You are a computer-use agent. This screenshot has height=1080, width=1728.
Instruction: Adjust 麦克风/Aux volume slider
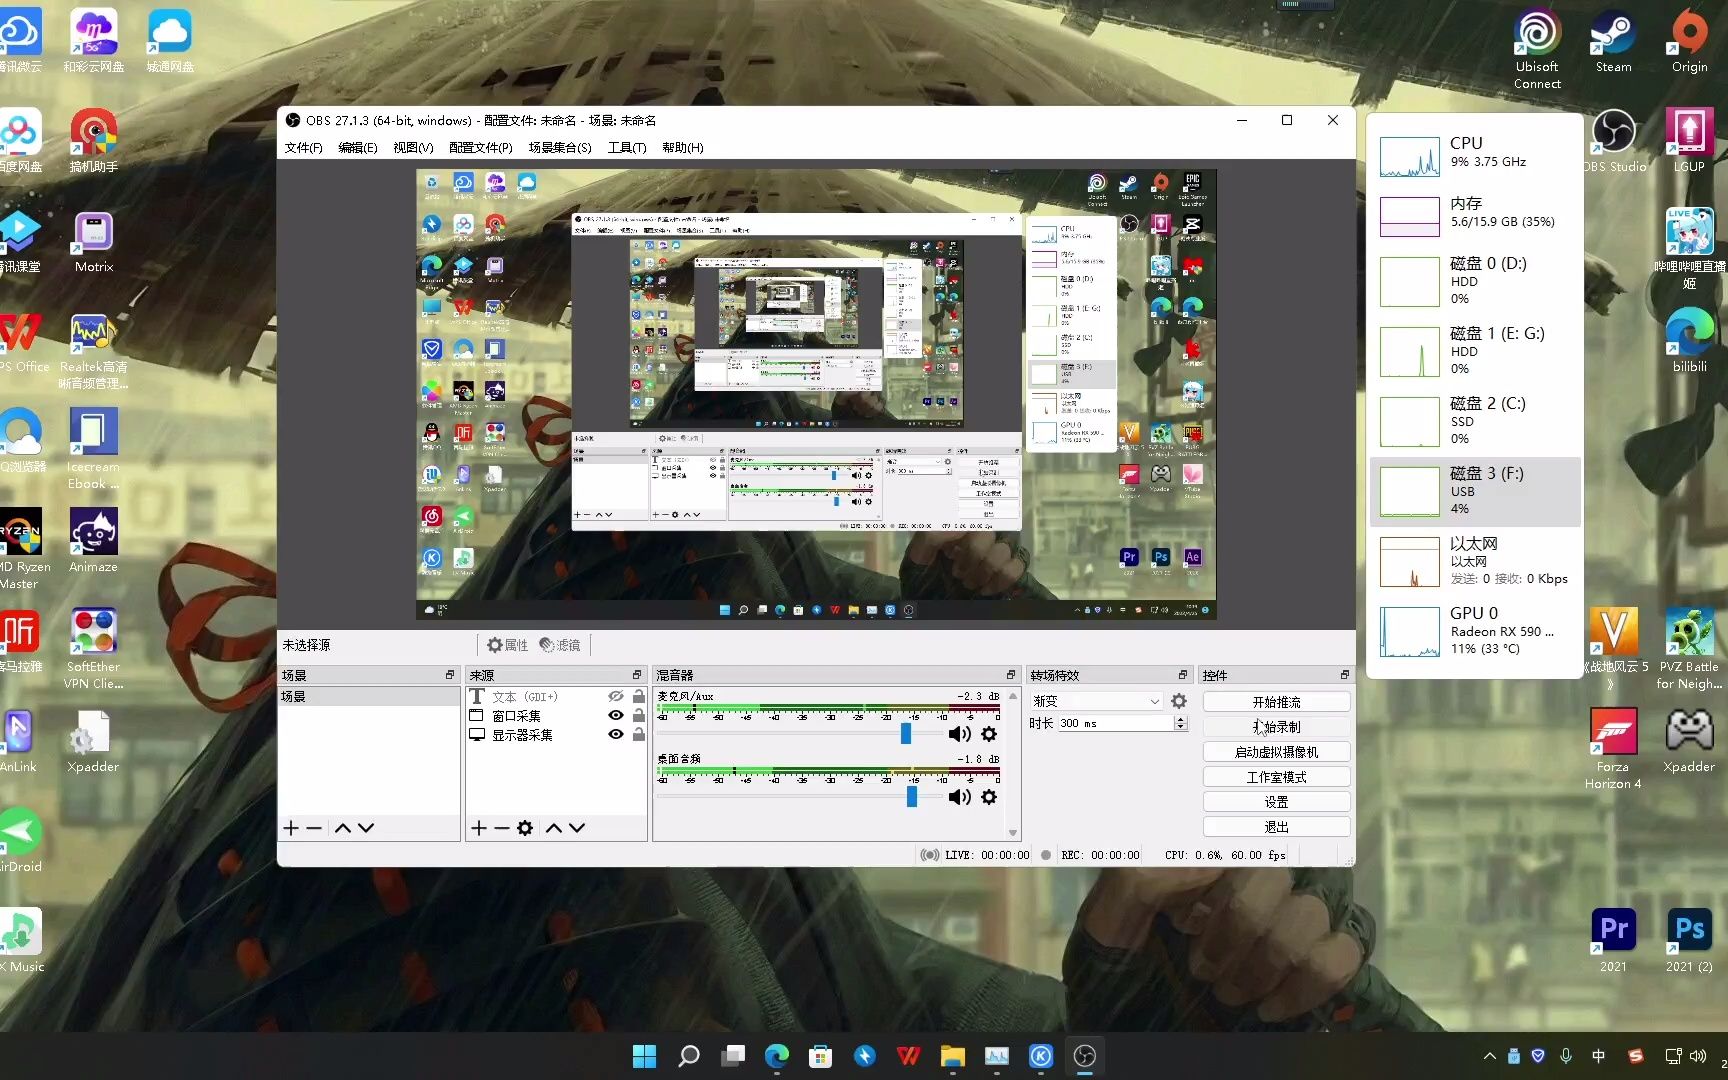906,734
